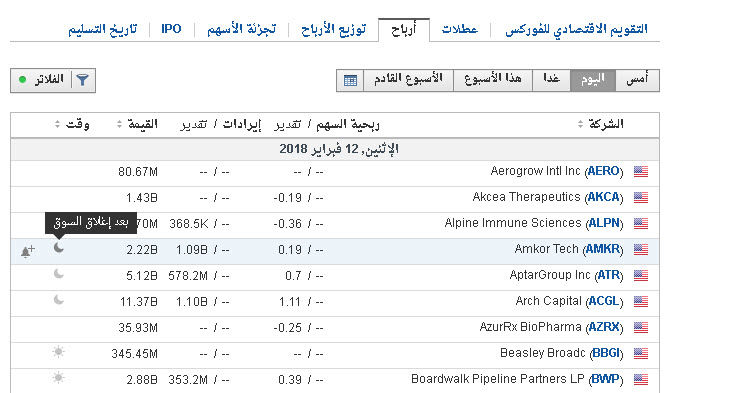Show هذا الأسبوع (this week) earnings

pos(493,80)
